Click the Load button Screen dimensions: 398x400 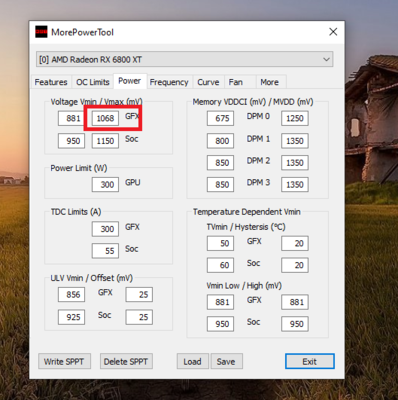[192, 361]
